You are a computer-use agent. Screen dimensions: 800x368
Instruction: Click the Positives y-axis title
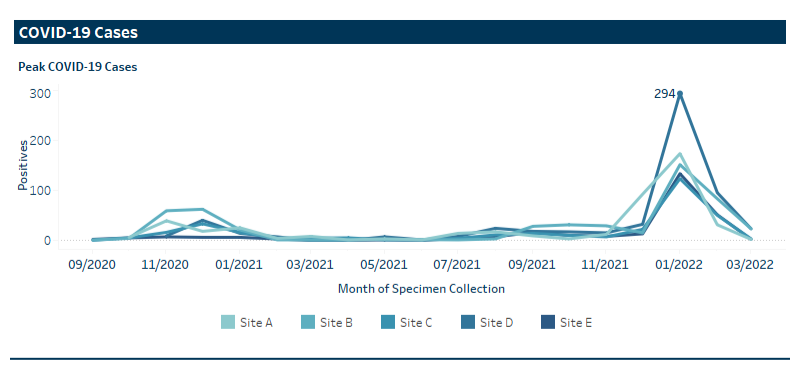pos(23,165)
